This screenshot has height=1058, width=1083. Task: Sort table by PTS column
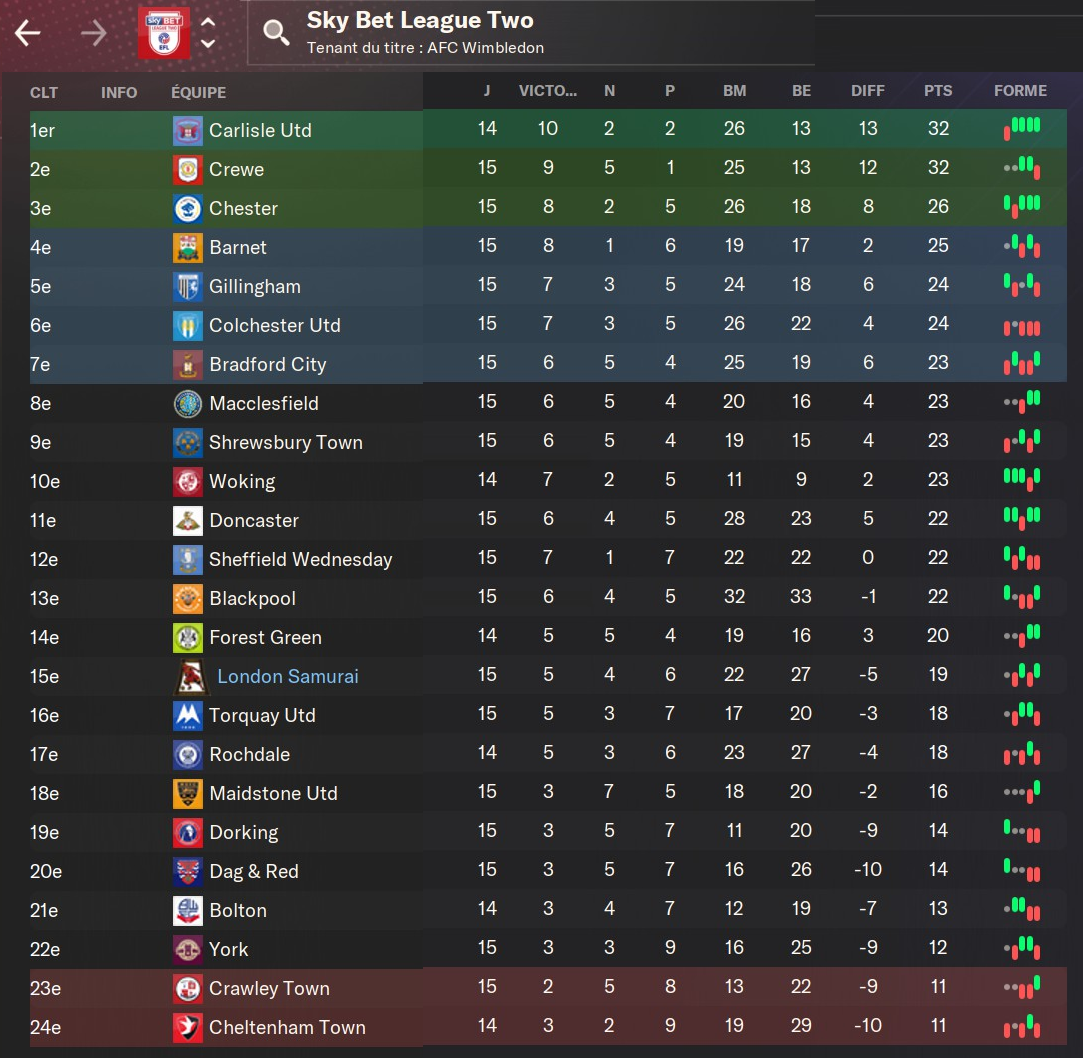click(937, 91)
